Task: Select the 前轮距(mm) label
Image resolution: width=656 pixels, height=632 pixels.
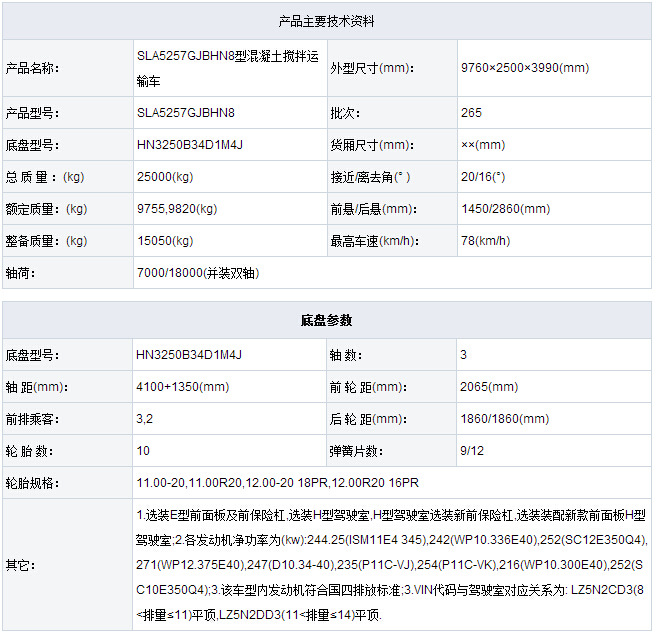Action: (368, 387)
